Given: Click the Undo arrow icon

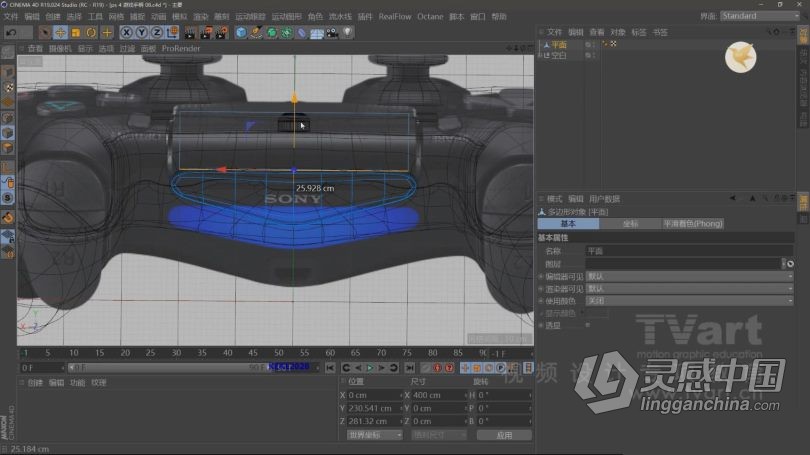Looking at the screenshot, I should point(11,33).
